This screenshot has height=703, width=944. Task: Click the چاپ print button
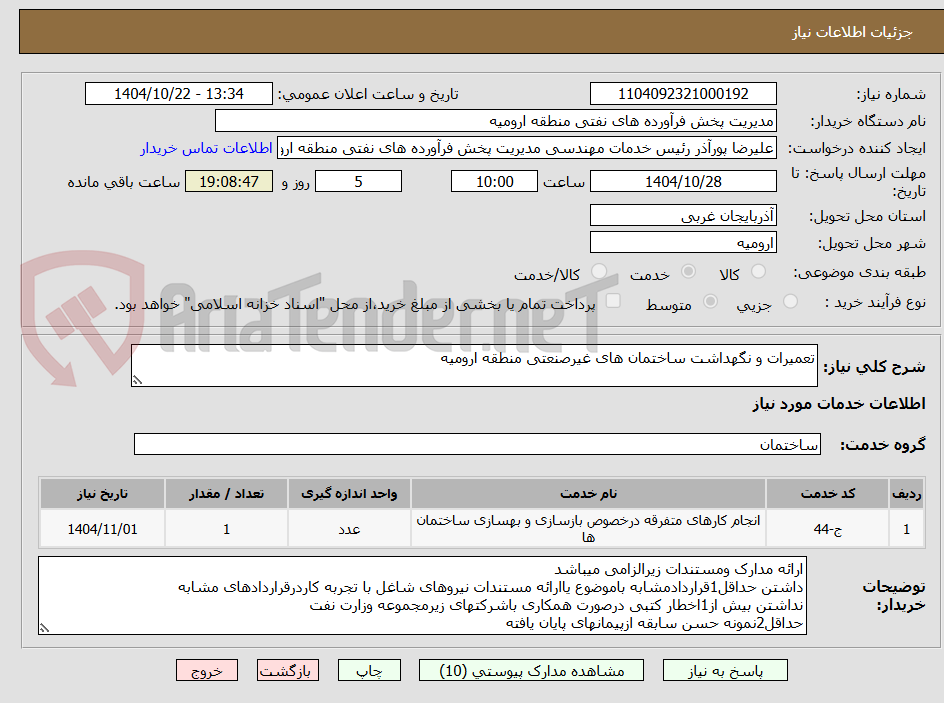371,670
